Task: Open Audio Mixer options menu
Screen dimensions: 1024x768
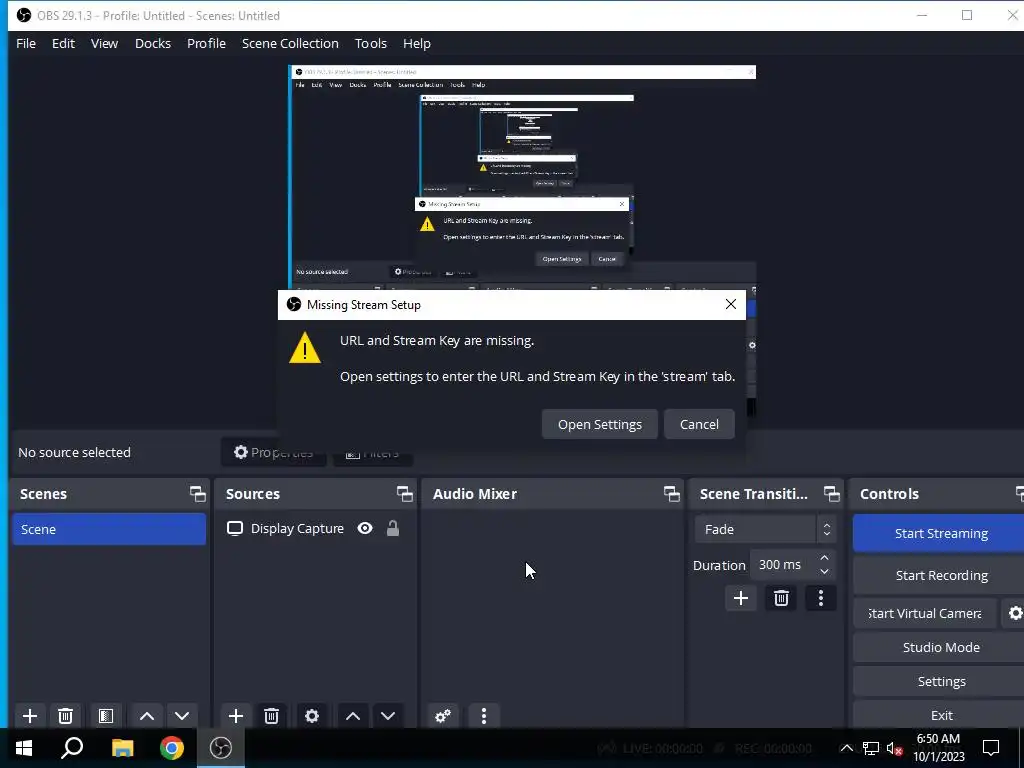Action: 484,716
